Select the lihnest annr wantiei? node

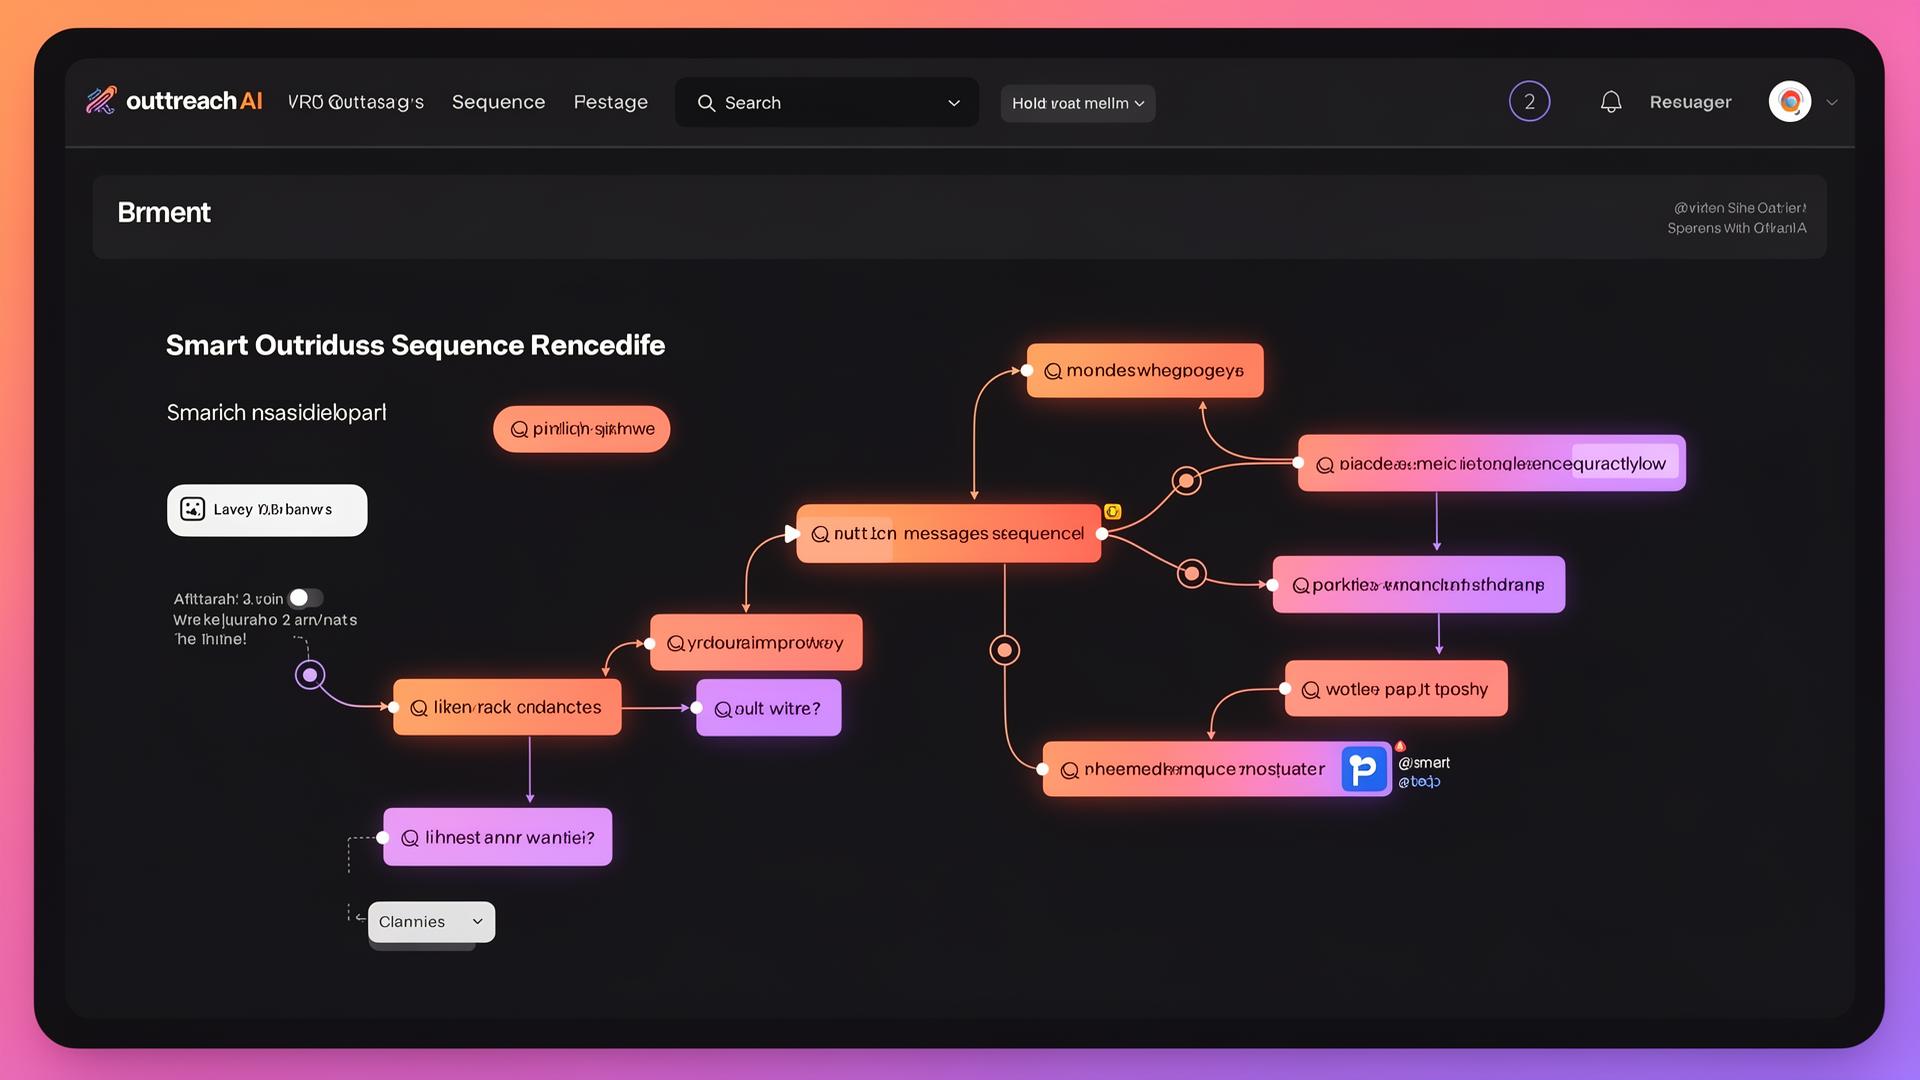click(498, 837)
